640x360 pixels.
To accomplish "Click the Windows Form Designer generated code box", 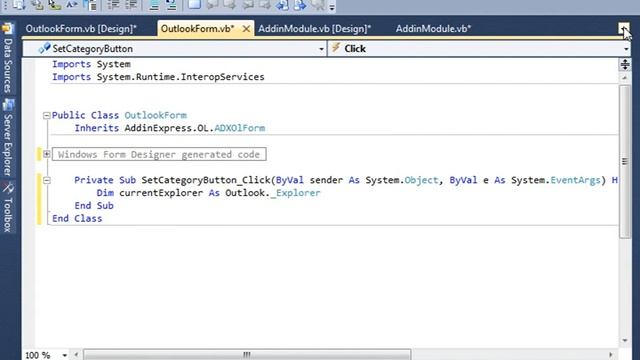I will pos(159,154).
